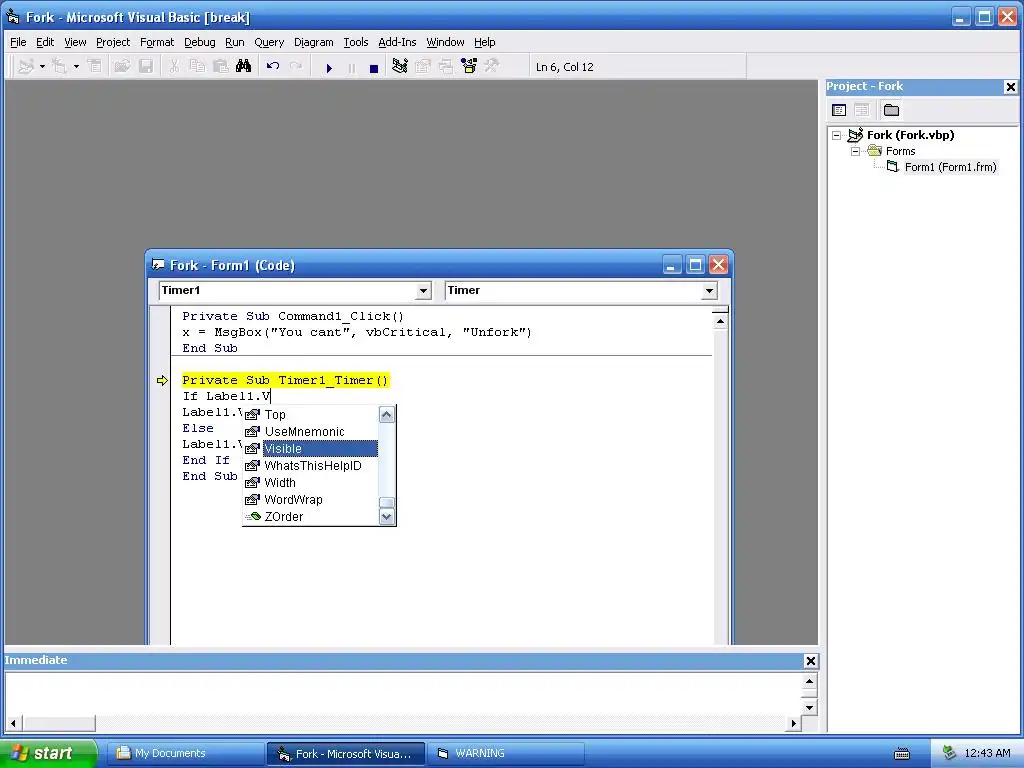Select the Fork (Fork.vbp) project item

coord(910,135)
